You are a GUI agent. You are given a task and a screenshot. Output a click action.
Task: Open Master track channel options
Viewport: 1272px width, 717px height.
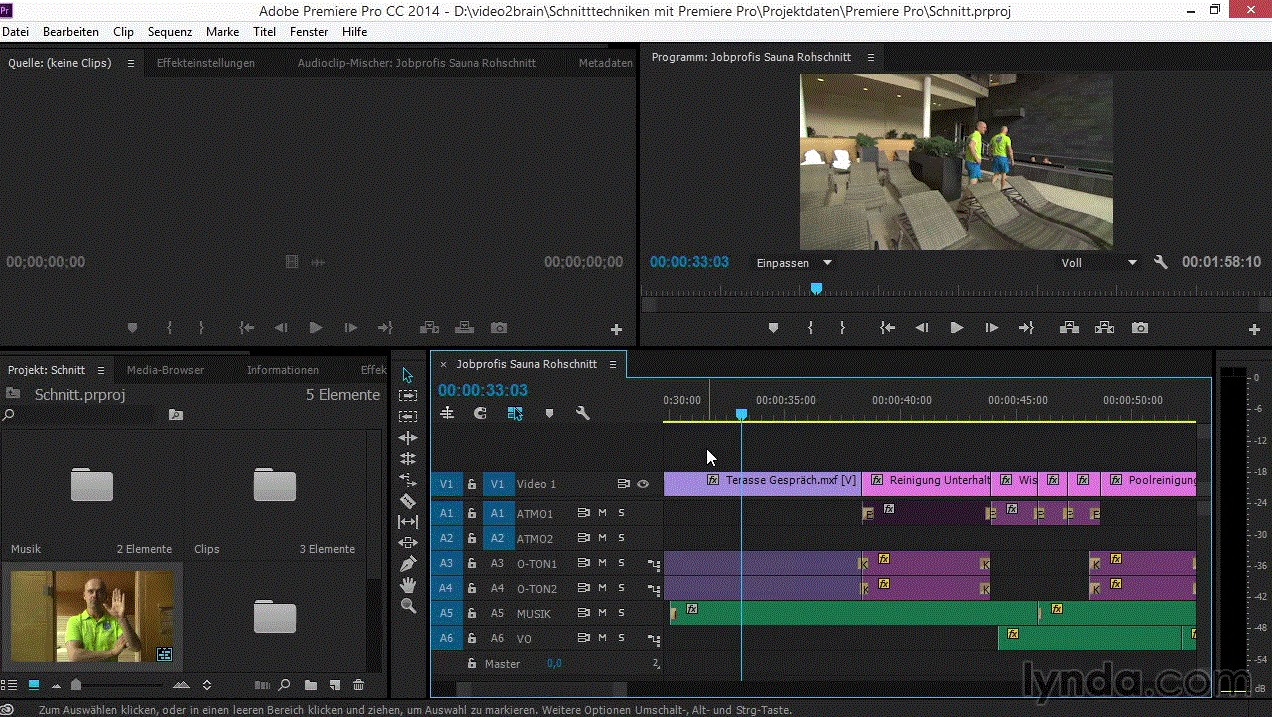(656, 663)
